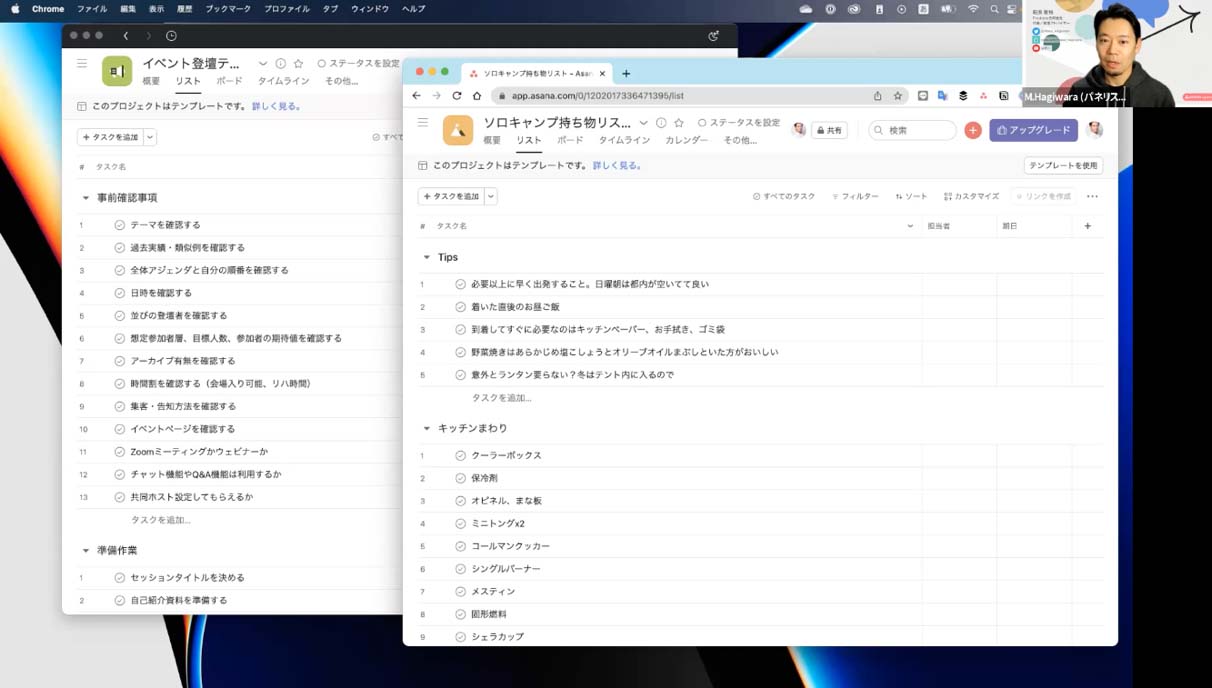The image size is (1212, 688).
Task: Click the red plus quick-add button
Action: (973, 130)
